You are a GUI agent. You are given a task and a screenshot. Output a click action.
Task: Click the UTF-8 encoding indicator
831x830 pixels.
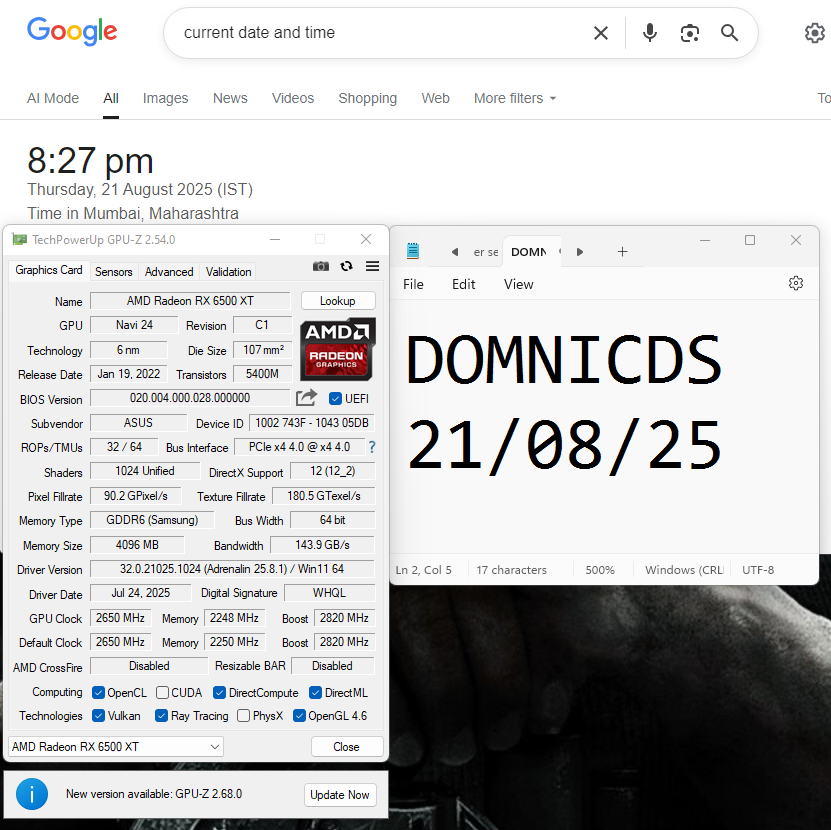(758, 570)
